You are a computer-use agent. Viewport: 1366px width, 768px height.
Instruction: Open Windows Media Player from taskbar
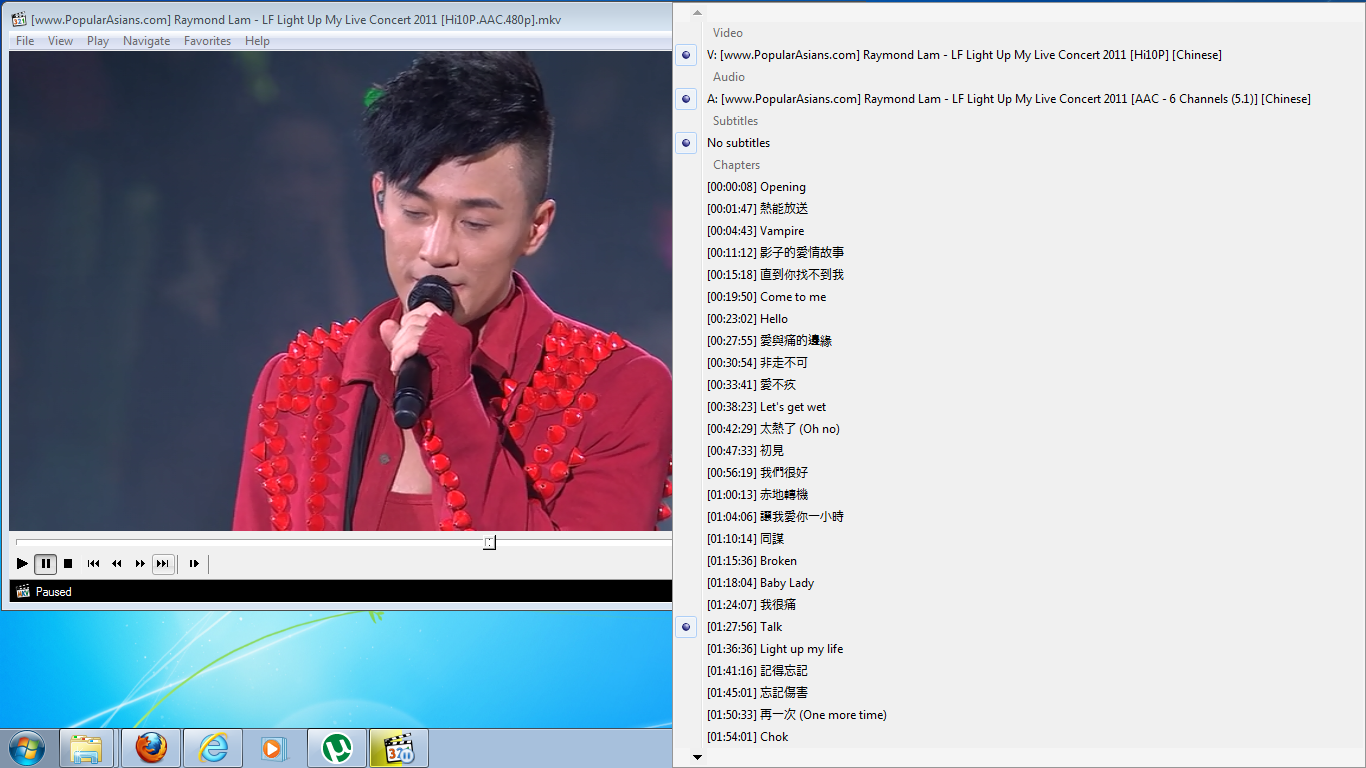[275, 748]
